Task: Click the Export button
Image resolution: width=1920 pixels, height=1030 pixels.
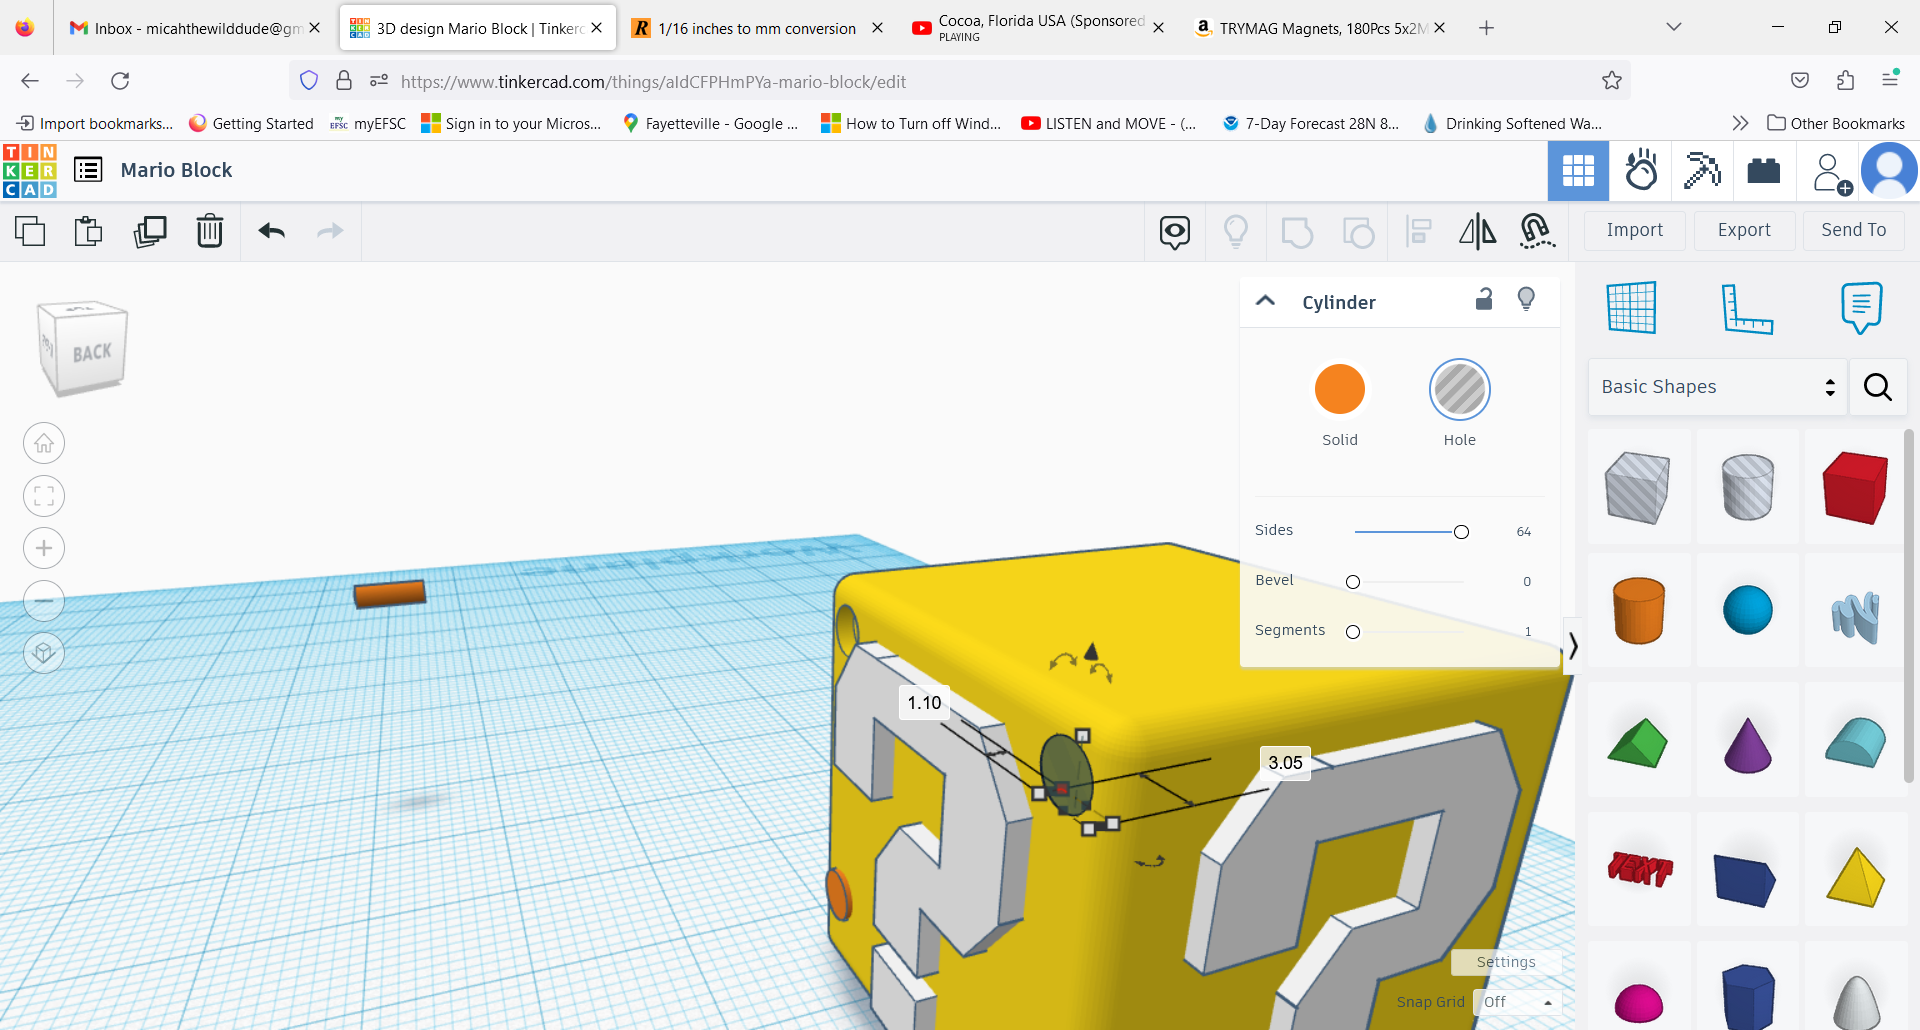Action: (1743, 230)
